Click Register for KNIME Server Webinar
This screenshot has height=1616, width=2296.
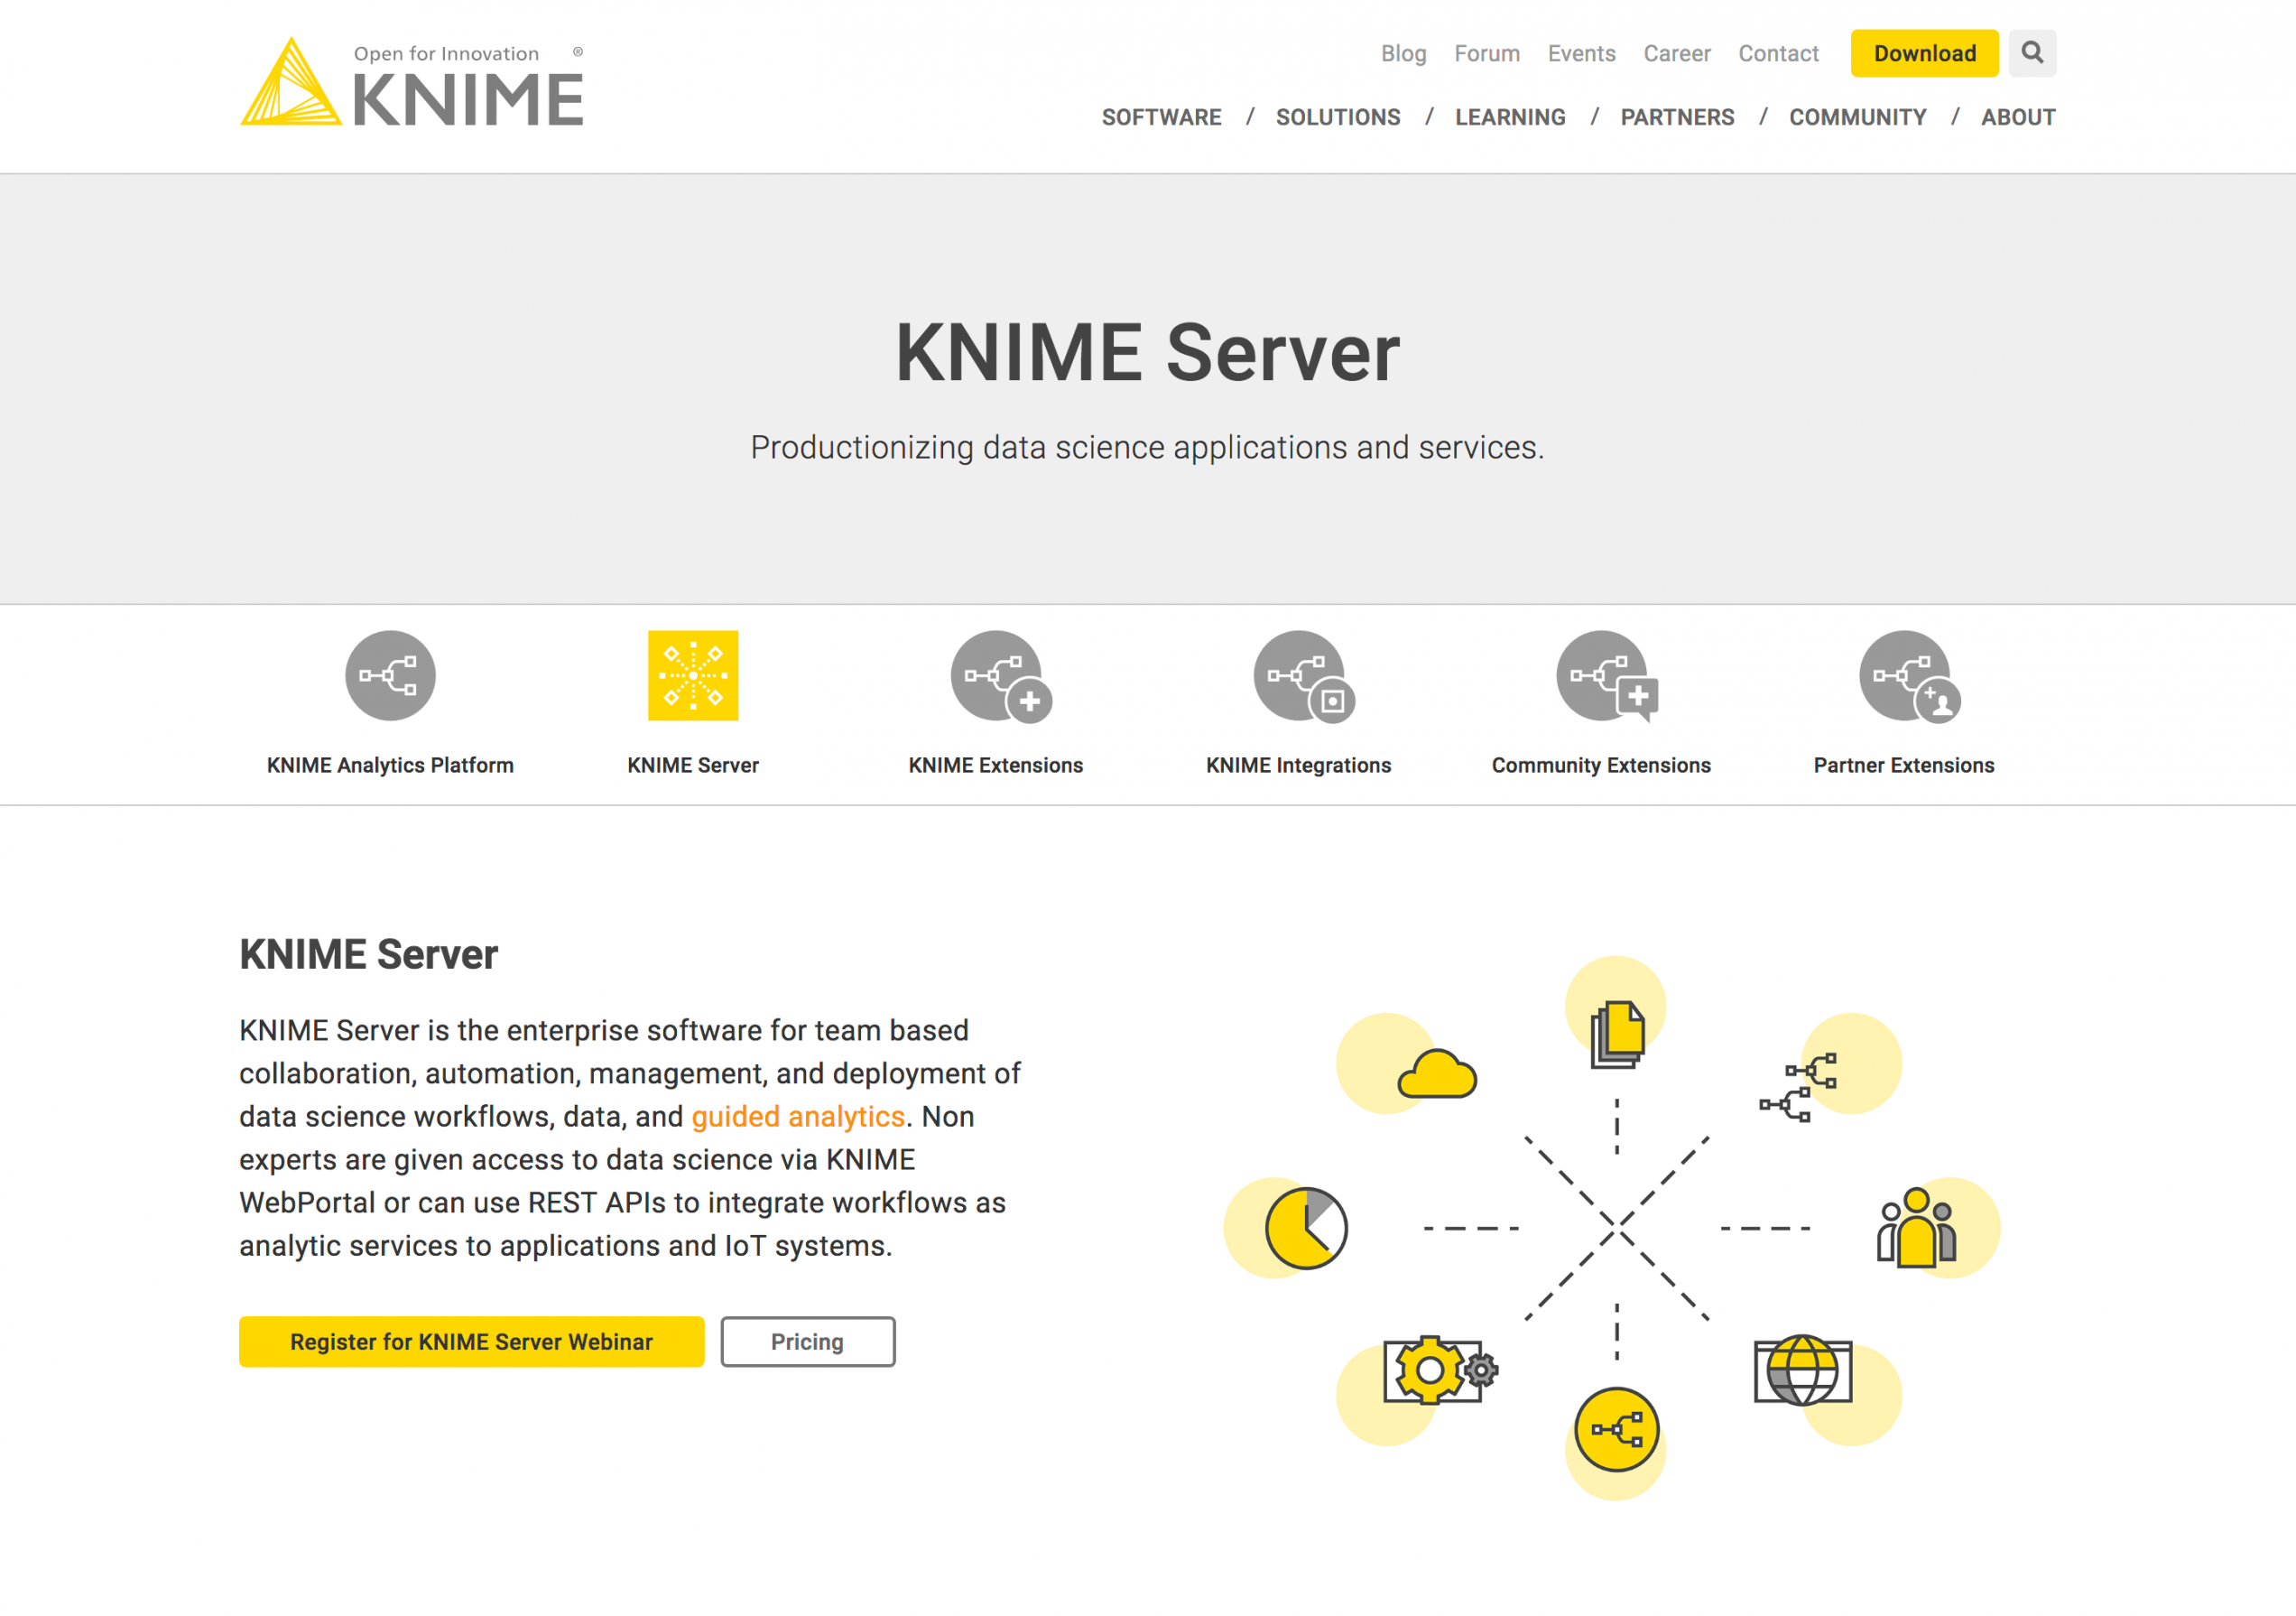coord(471,1342)
